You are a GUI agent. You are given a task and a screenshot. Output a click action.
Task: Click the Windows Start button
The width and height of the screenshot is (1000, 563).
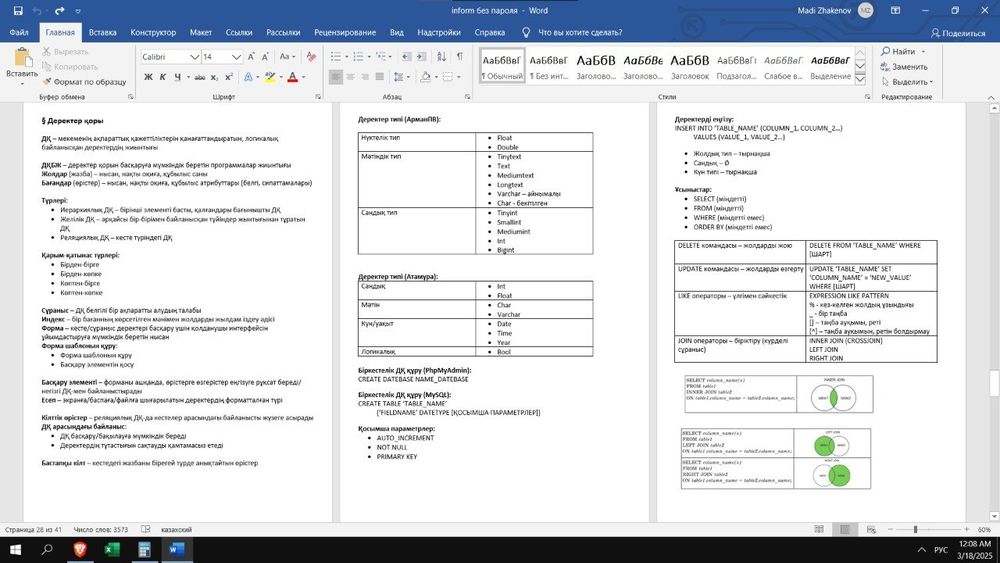[x=15, y=550]
